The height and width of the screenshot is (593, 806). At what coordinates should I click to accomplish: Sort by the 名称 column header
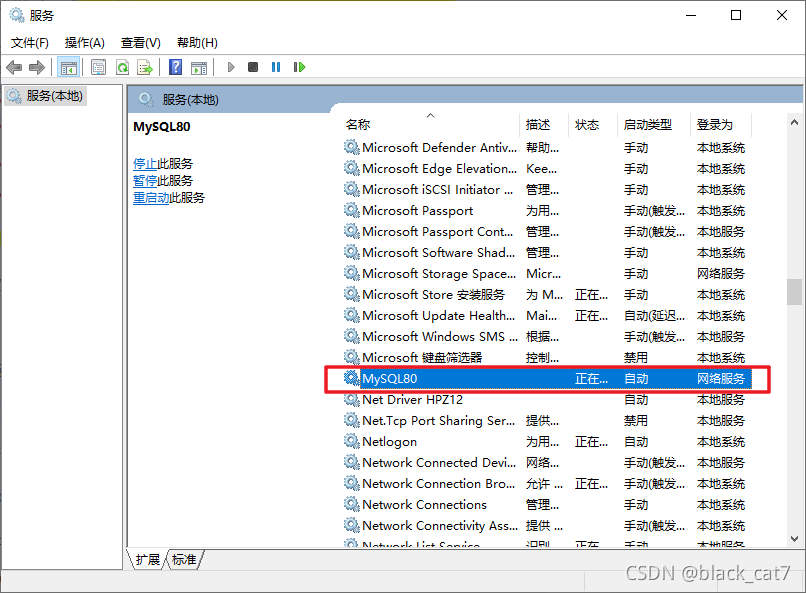tap(431, 125)
